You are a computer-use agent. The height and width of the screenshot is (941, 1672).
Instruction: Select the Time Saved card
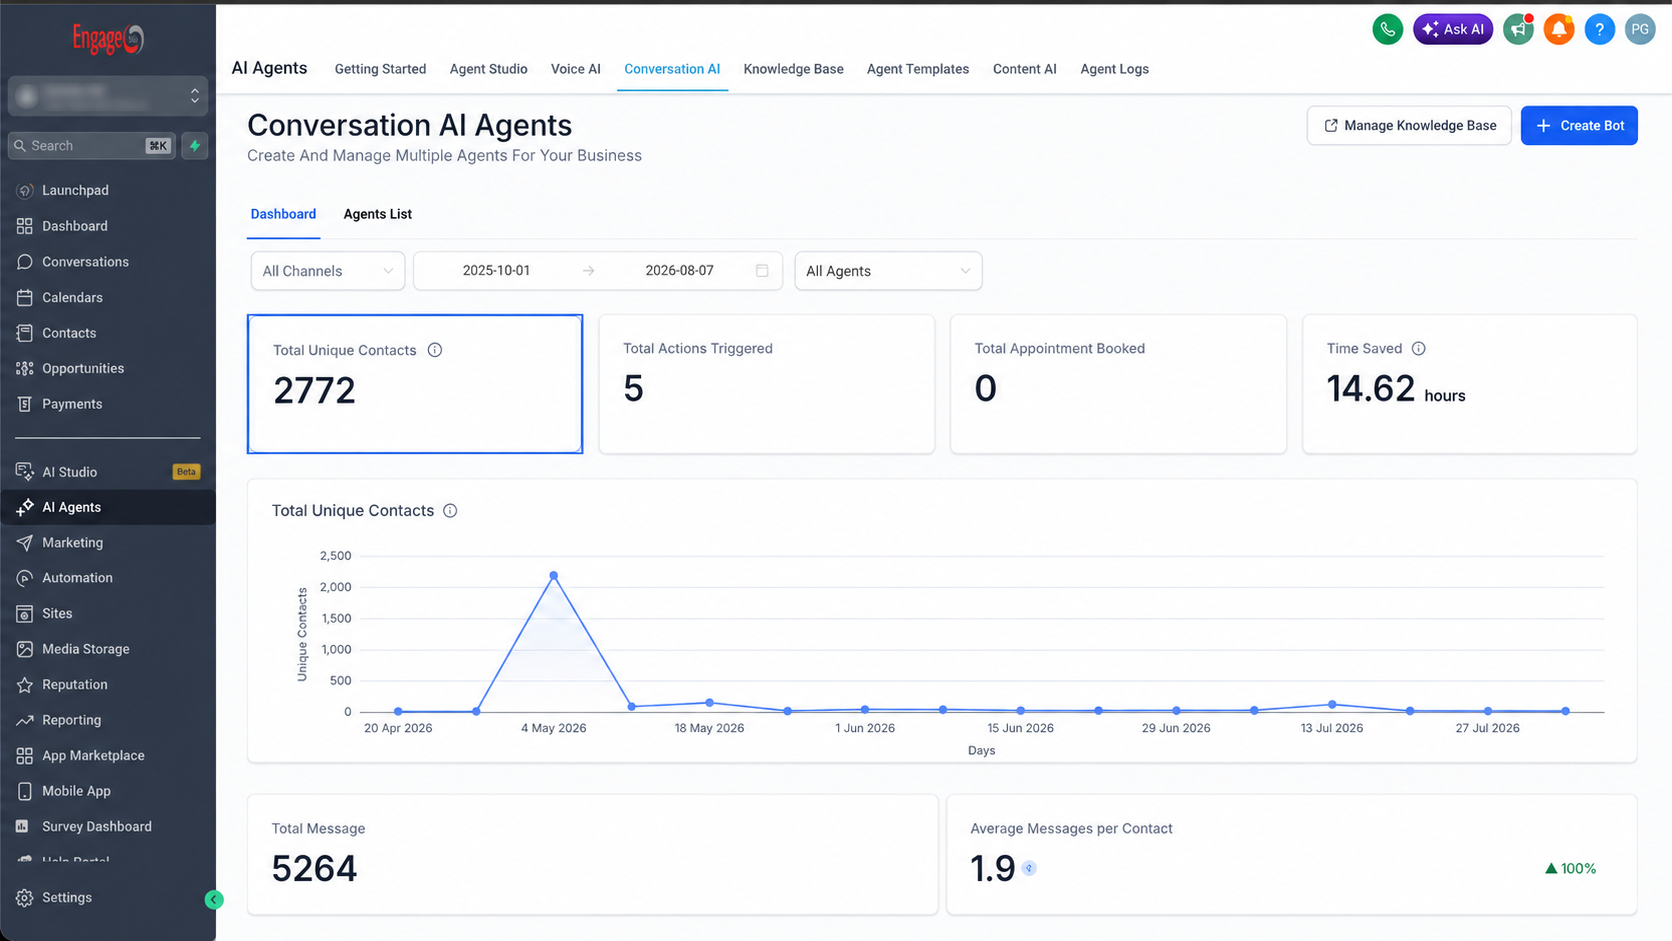(1470, 384)
